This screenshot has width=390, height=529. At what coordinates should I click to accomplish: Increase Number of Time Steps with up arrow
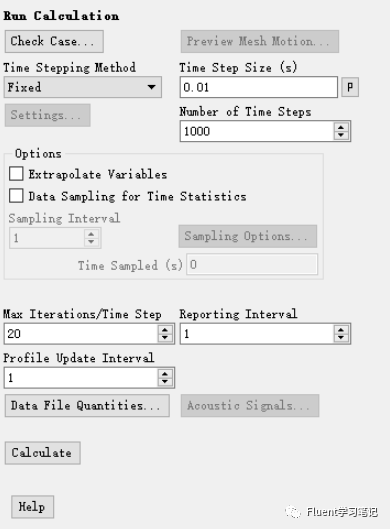pyautogui.click(x=341, y=128)
